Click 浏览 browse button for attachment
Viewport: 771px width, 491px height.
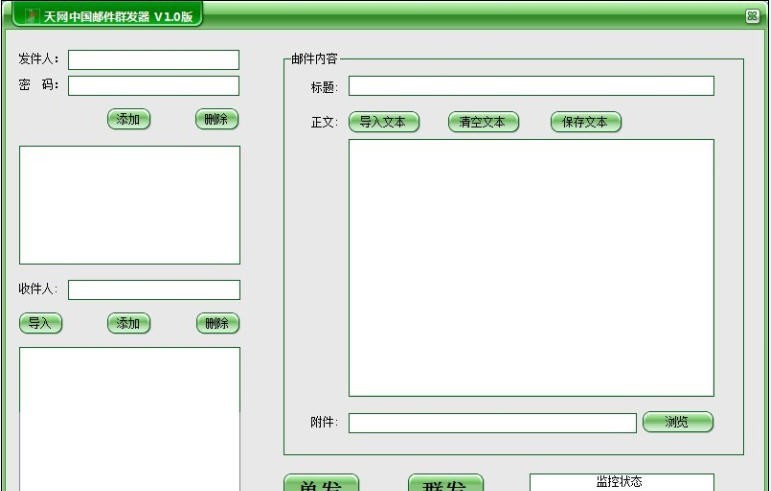(678, 422)
